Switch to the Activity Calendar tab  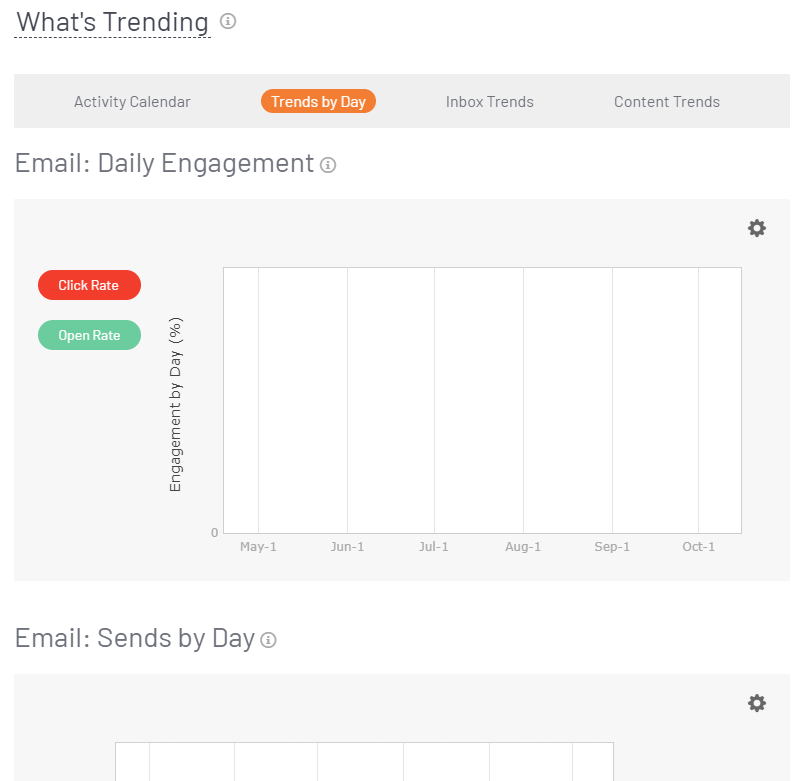132,101
